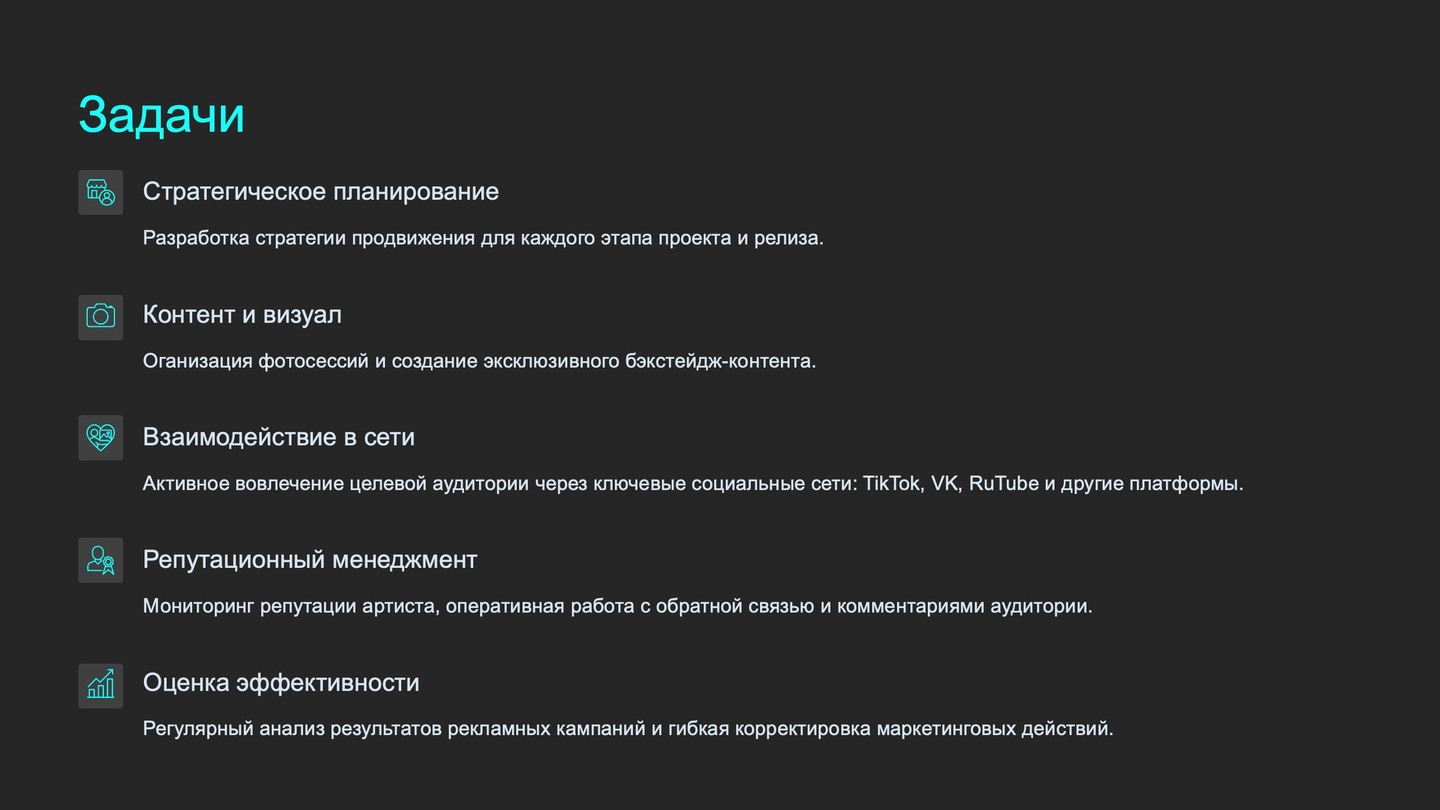
Task: Click the word RuTube in the text
Action: click(1003, 484)
